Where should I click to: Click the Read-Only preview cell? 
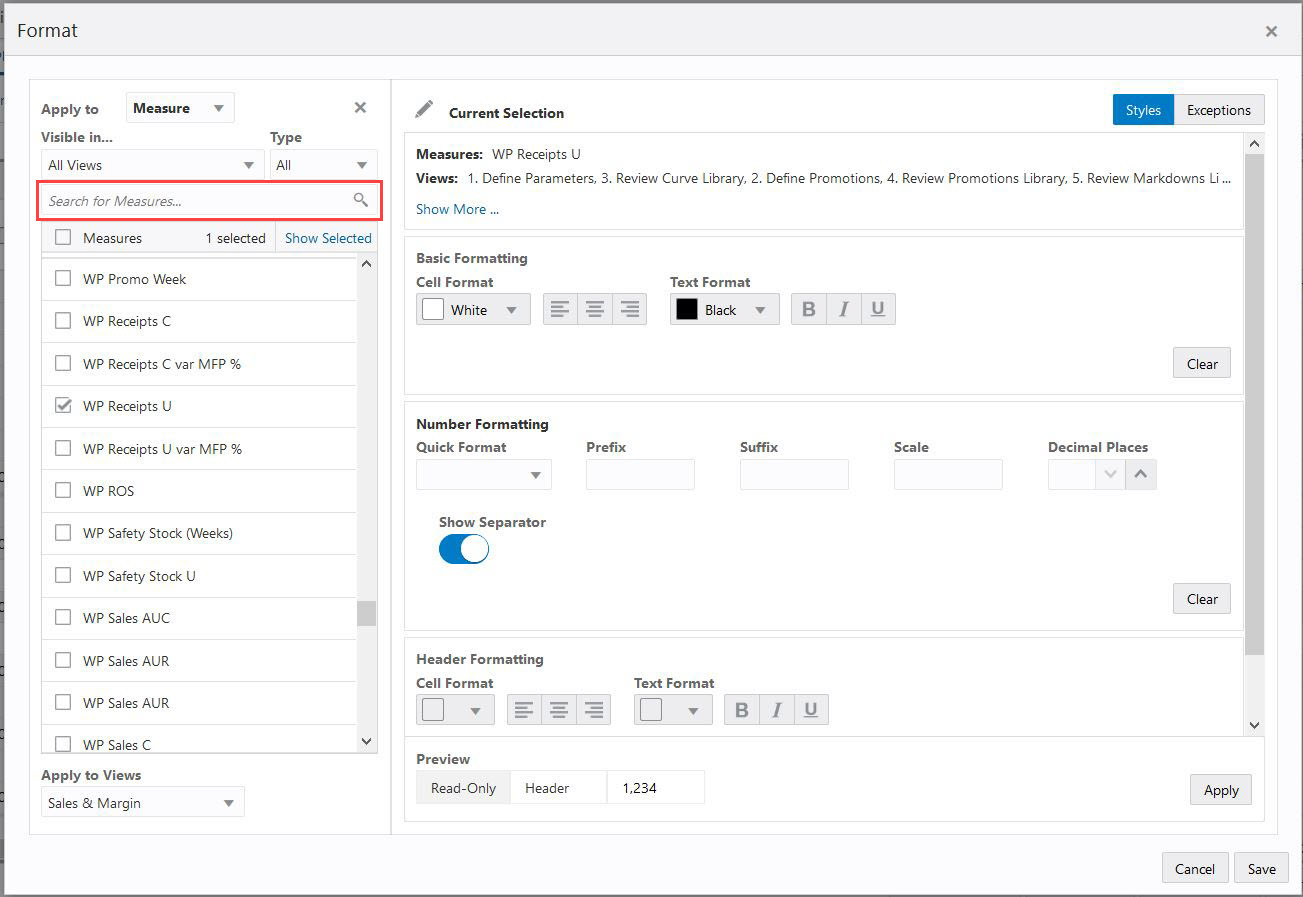click(x=463, y=788)
